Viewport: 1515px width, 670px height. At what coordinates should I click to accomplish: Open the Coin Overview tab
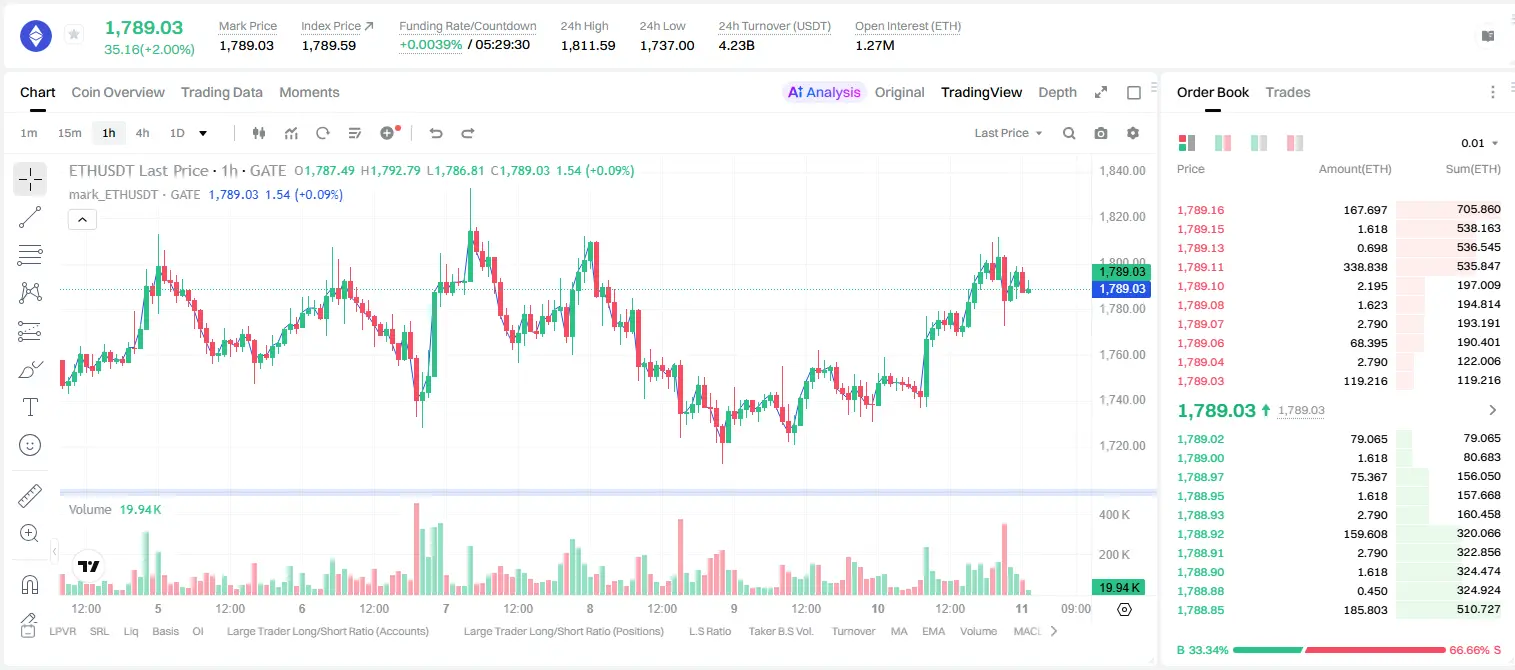point(118,92)
